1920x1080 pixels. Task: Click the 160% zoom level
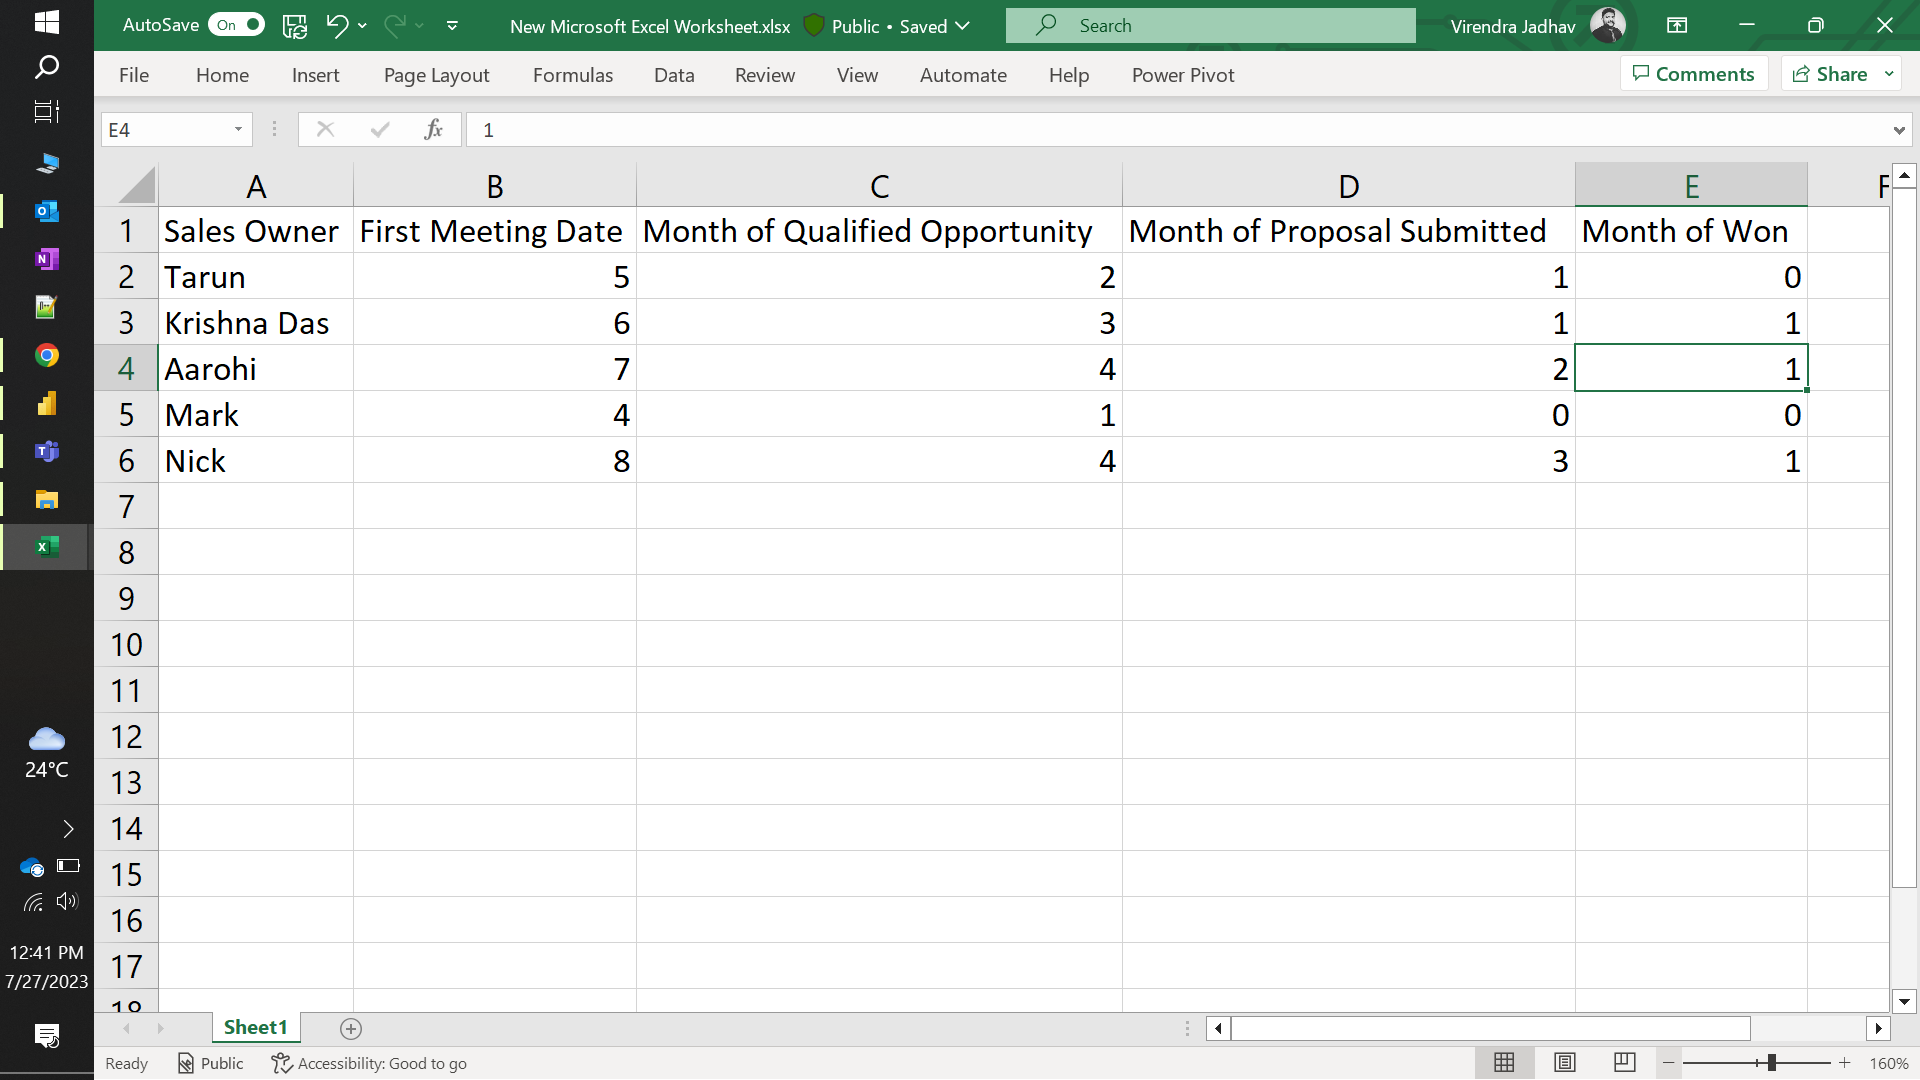click(1888, 1063)
